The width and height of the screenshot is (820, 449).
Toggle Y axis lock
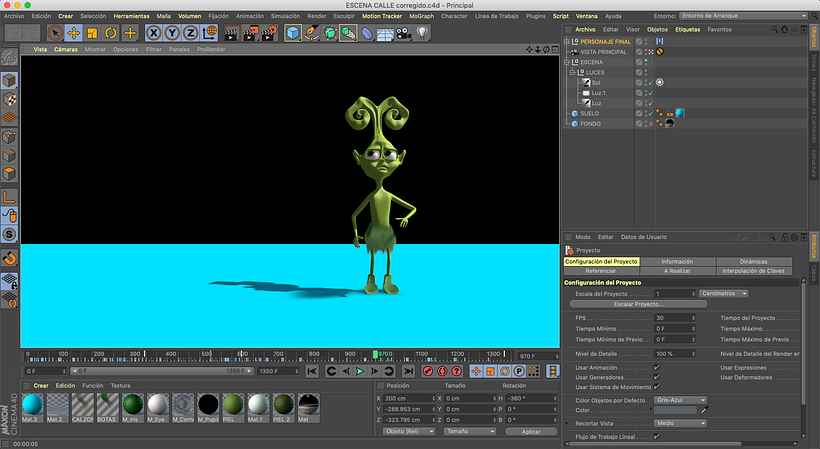point(172,33)
